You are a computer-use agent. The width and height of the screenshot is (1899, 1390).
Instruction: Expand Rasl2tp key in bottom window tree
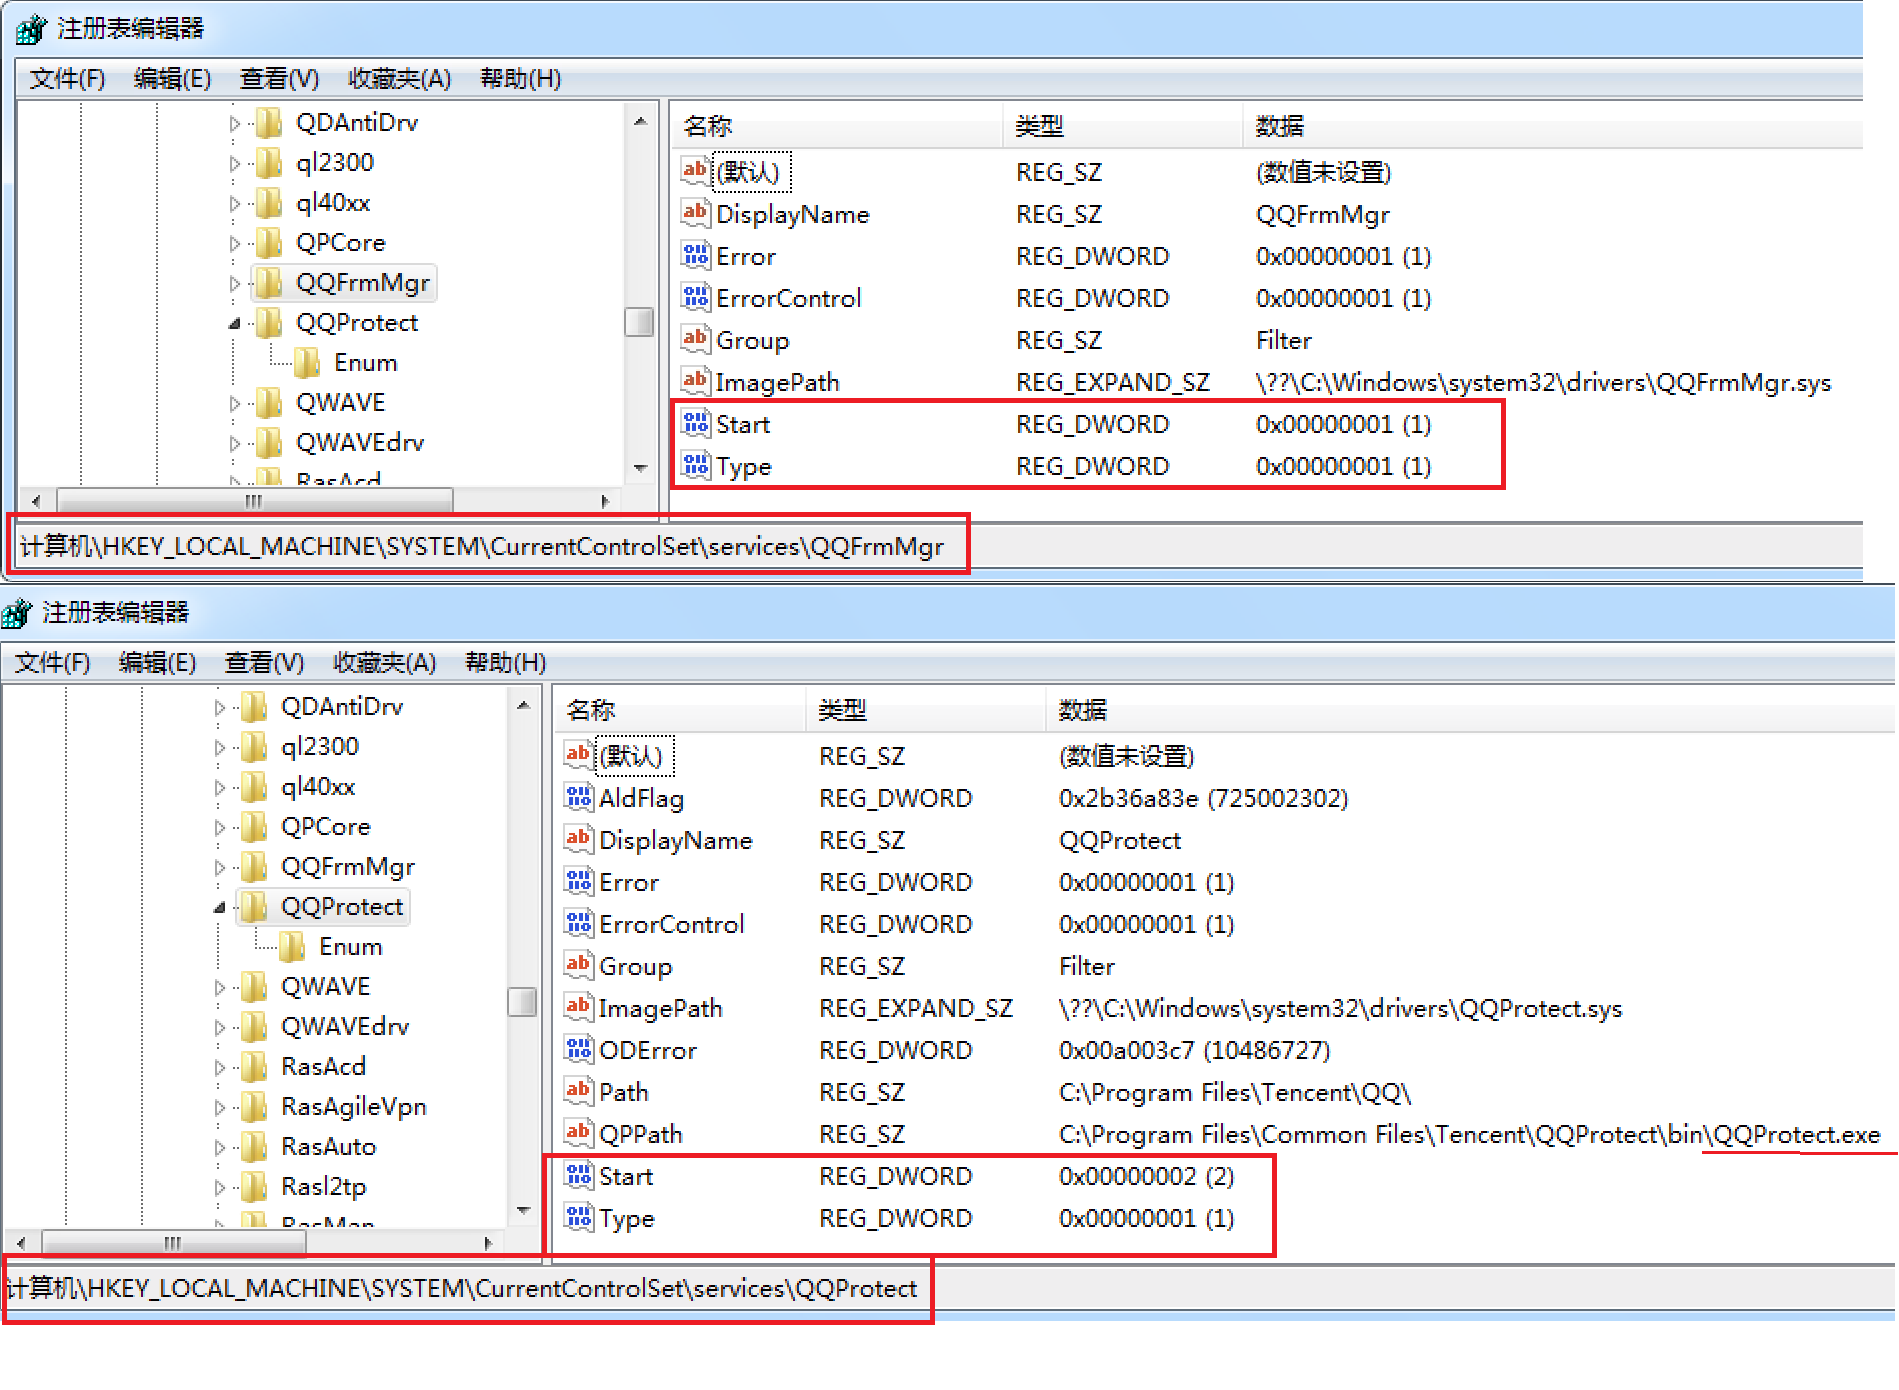(x=220, y=1187)
